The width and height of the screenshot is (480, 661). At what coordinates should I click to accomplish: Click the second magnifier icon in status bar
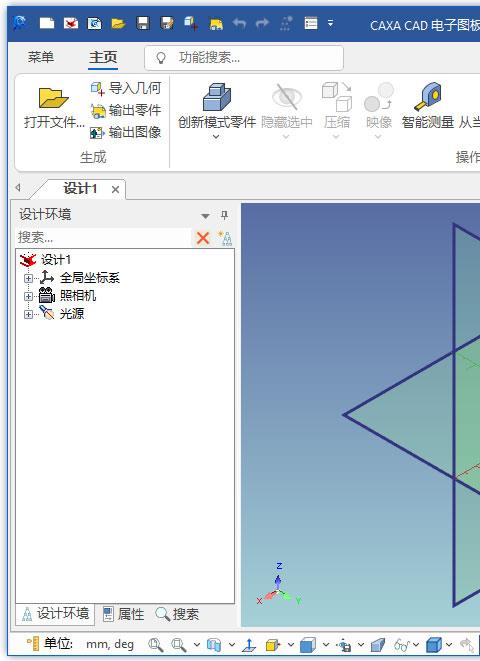coord(179,645)
